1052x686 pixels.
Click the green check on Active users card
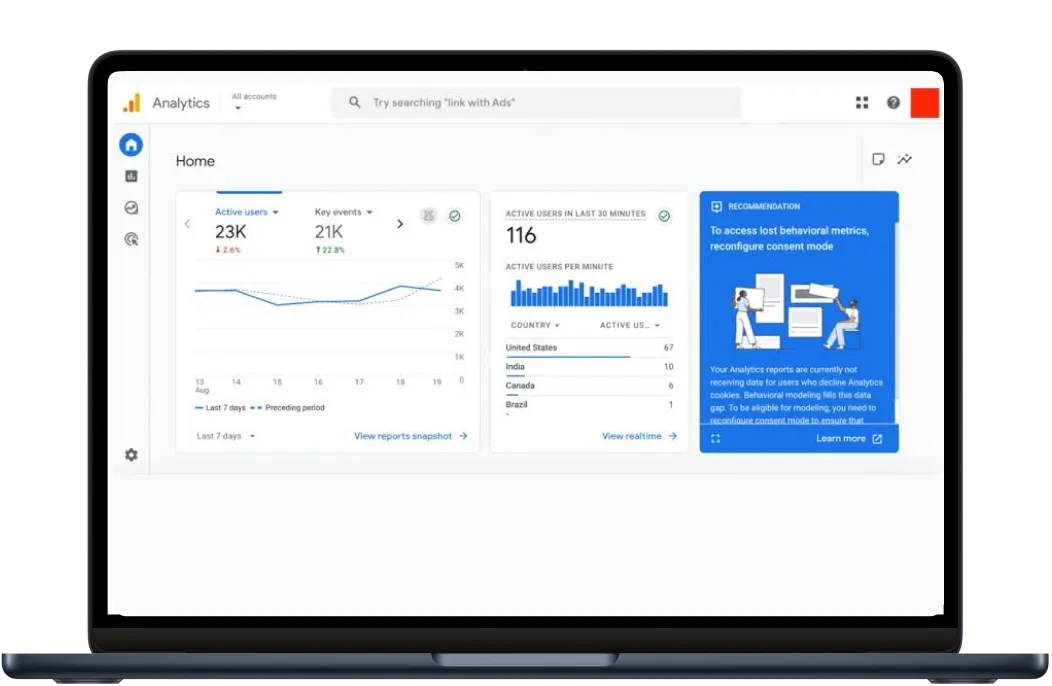[455, 215]
